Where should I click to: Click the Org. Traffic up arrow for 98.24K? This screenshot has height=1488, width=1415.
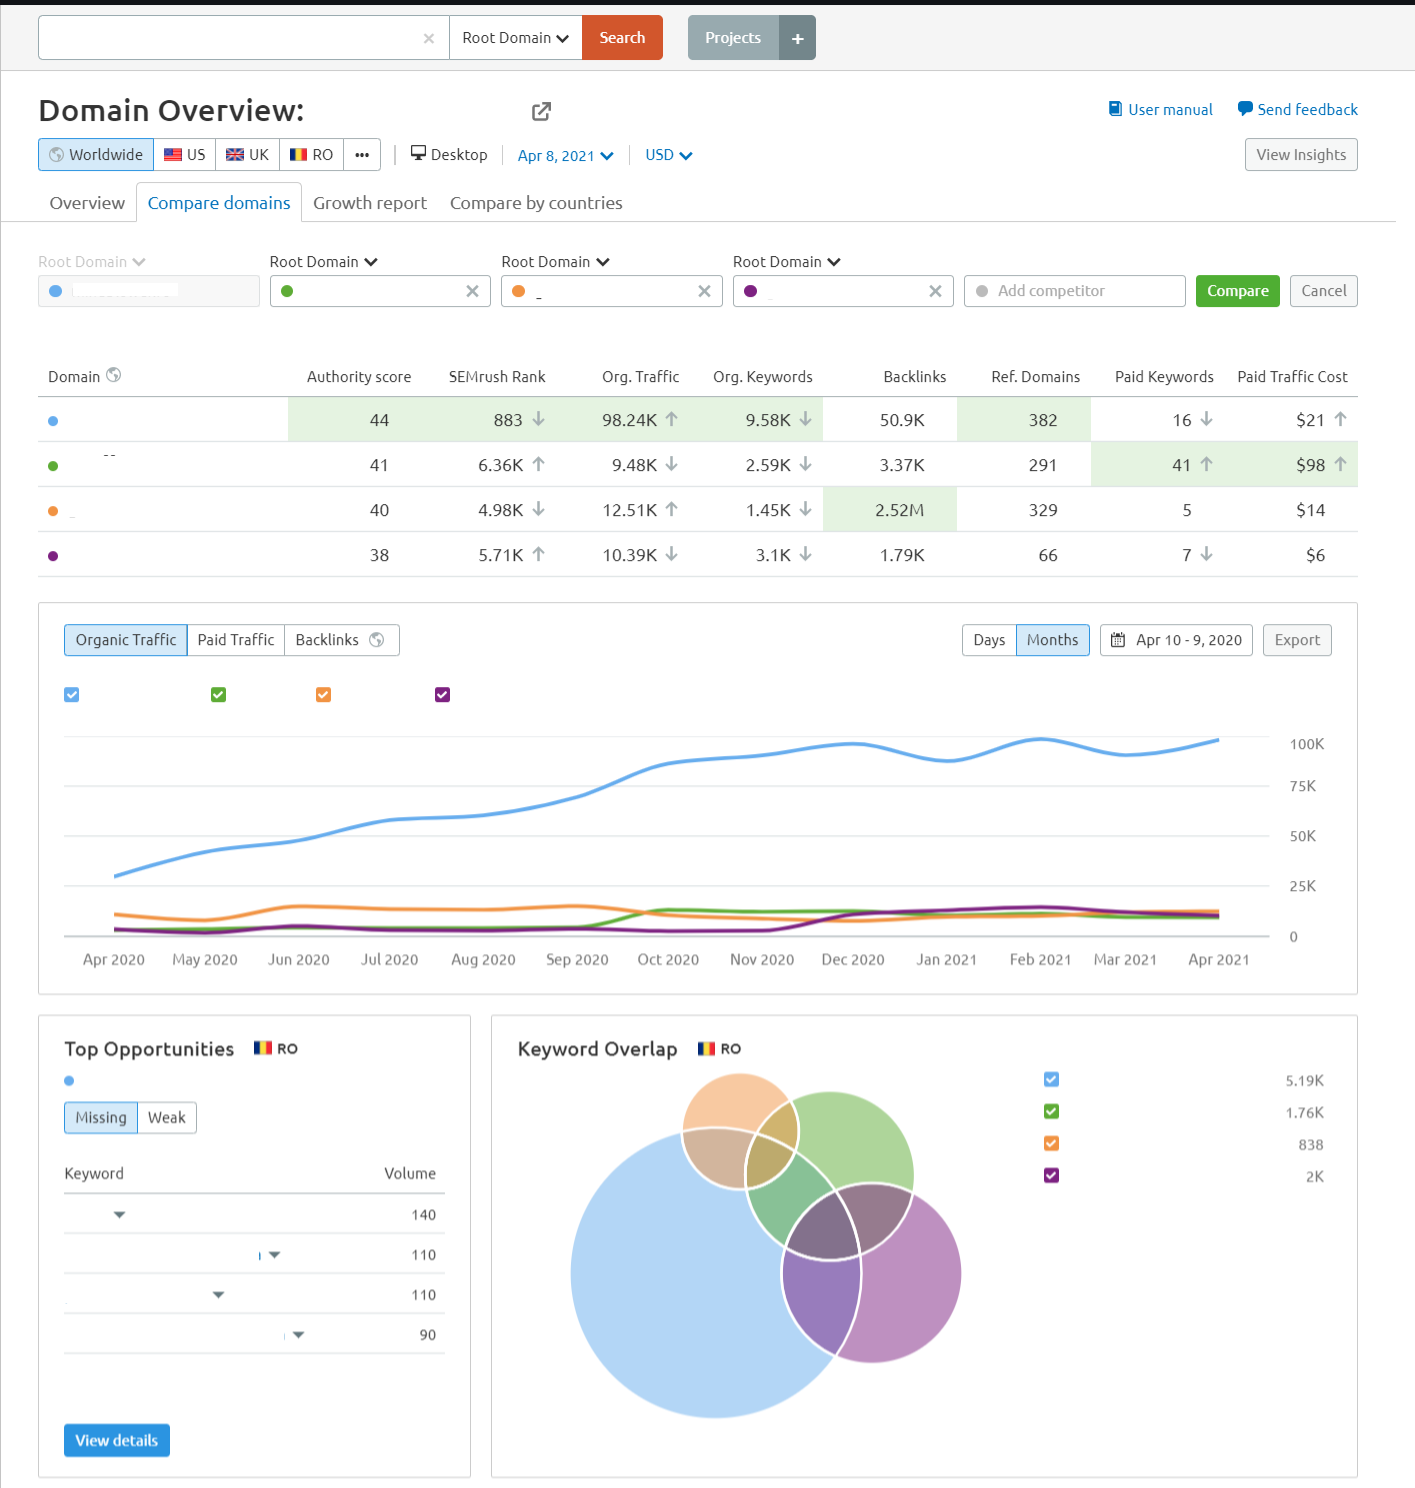[672, 419]
